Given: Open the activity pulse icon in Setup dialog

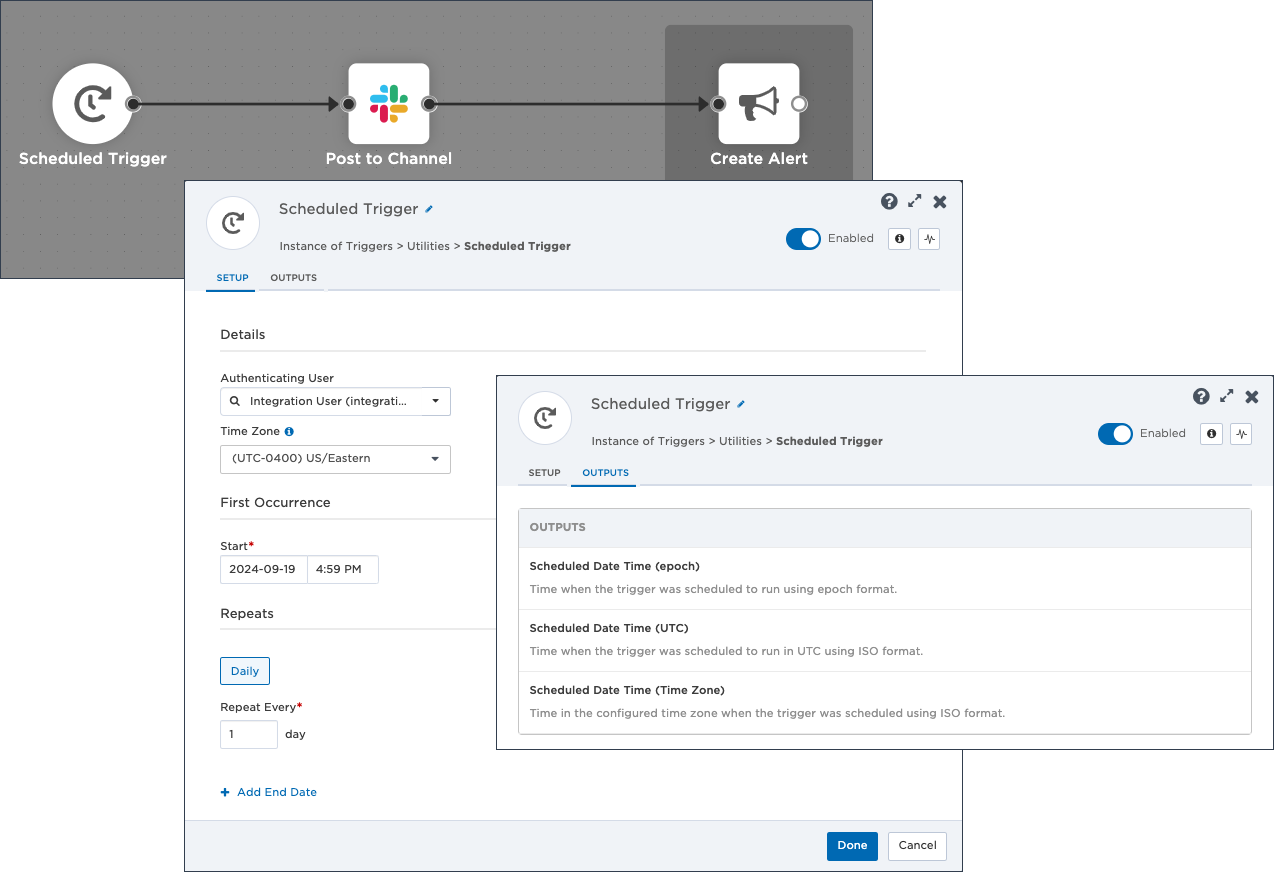Looking at the screenshot, I should tap(929, 239).
